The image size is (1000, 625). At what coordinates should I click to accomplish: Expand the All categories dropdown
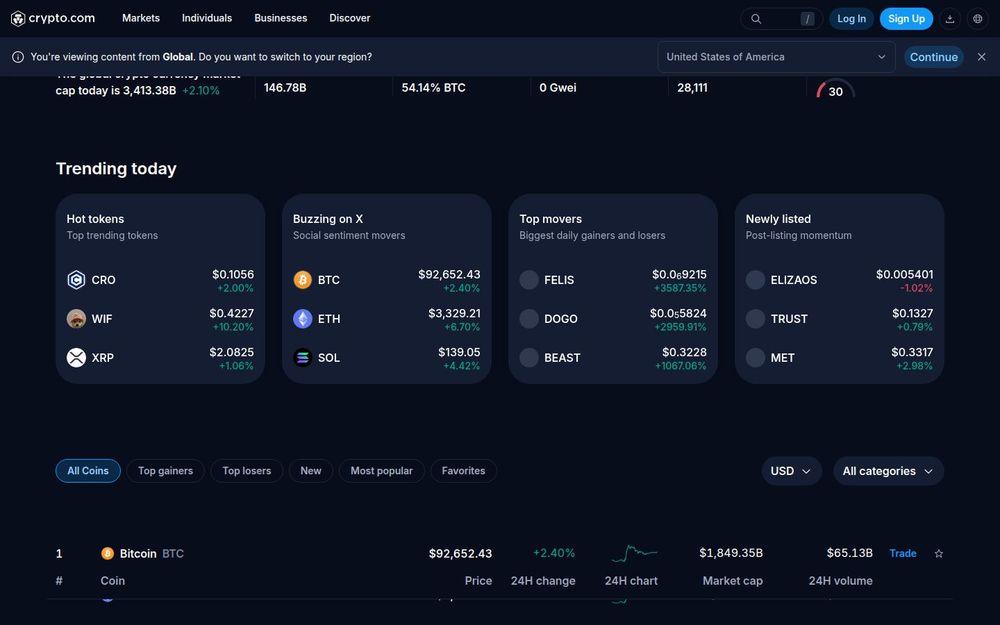coord(888,471)
